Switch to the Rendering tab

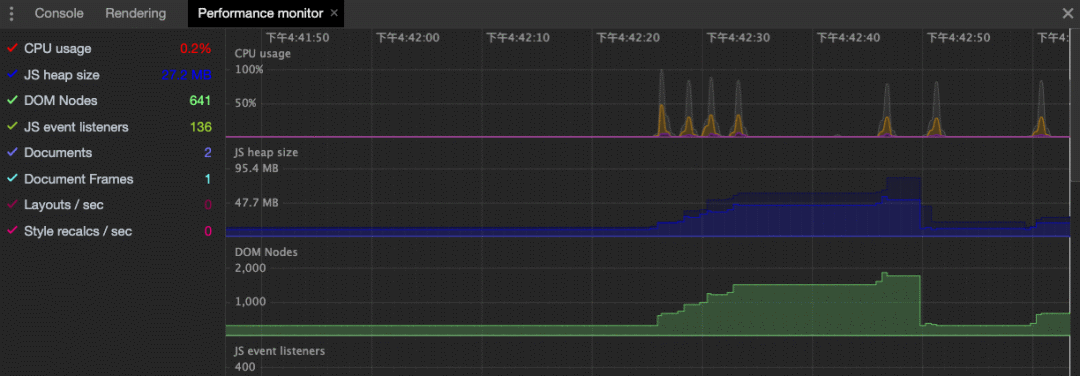click(x=136, y=13)
